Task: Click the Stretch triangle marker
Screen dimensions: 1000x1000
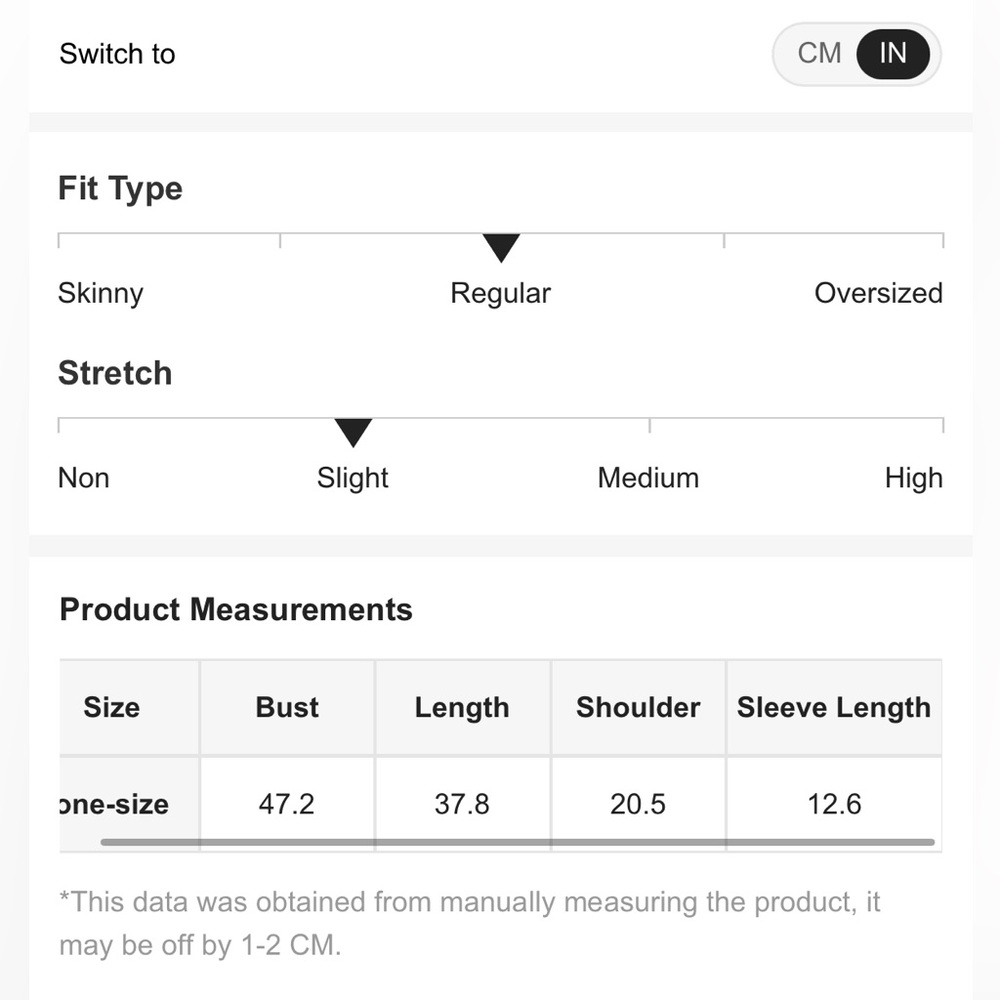Action: click(x=353, y=432)
